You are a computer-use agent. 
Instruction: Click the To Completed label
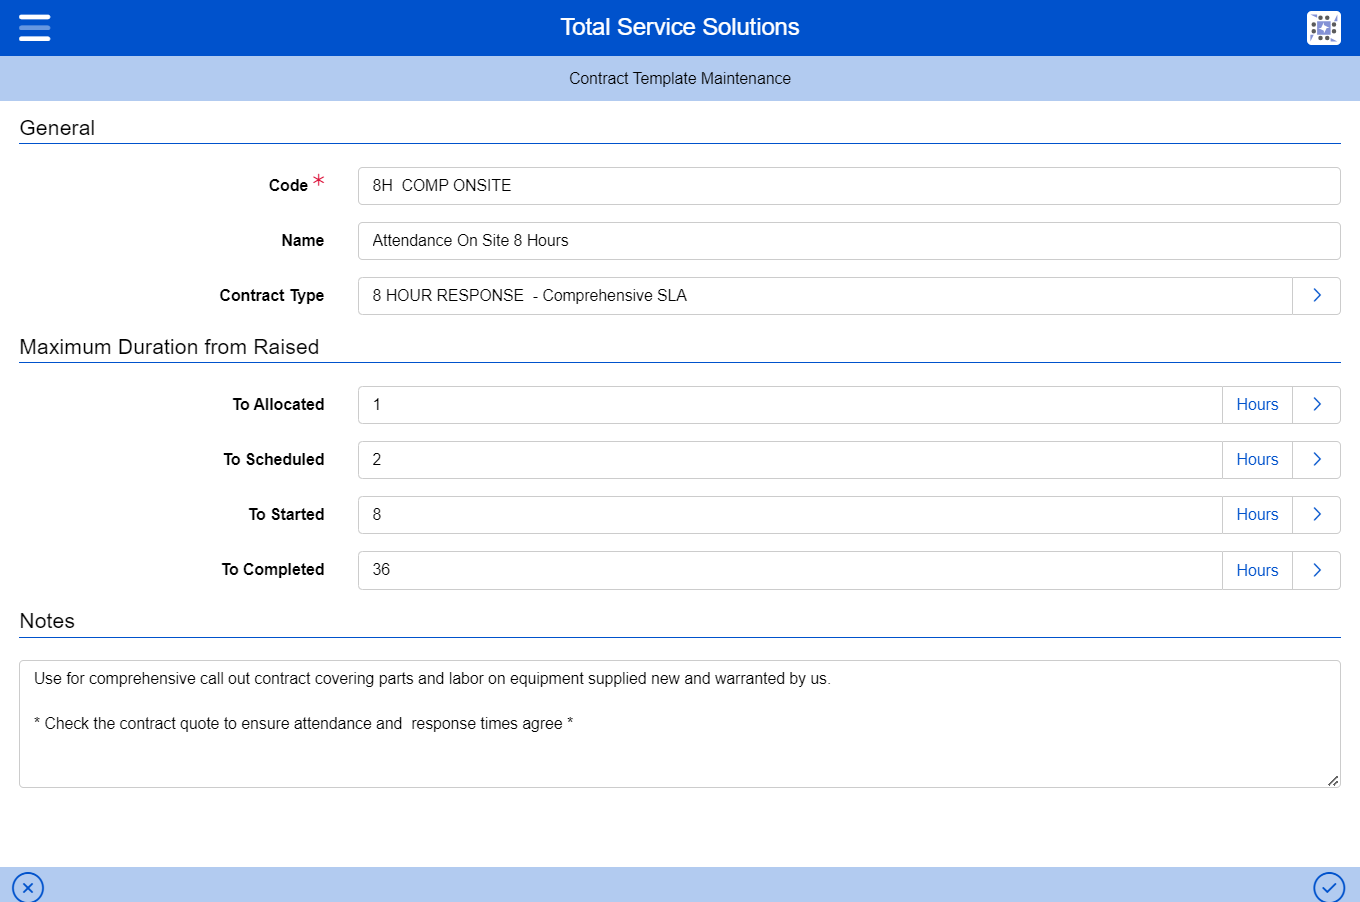tap(273, 569)
